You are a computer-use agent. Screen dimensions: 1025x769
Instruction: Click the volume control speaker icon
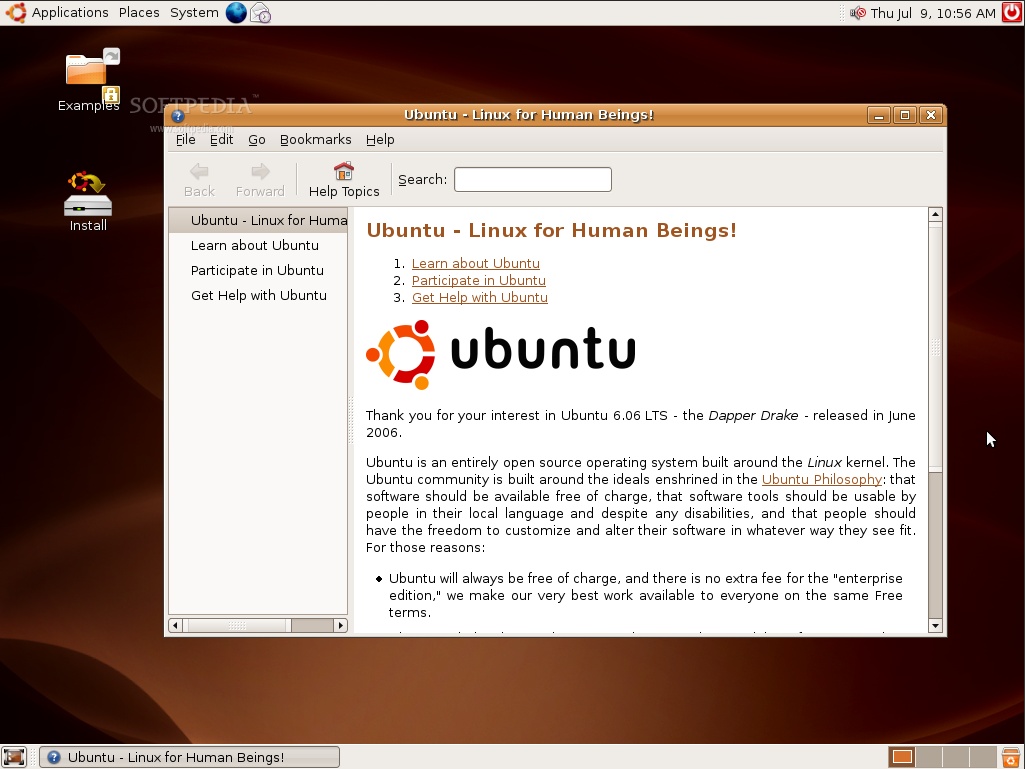[x=858, y=13]
